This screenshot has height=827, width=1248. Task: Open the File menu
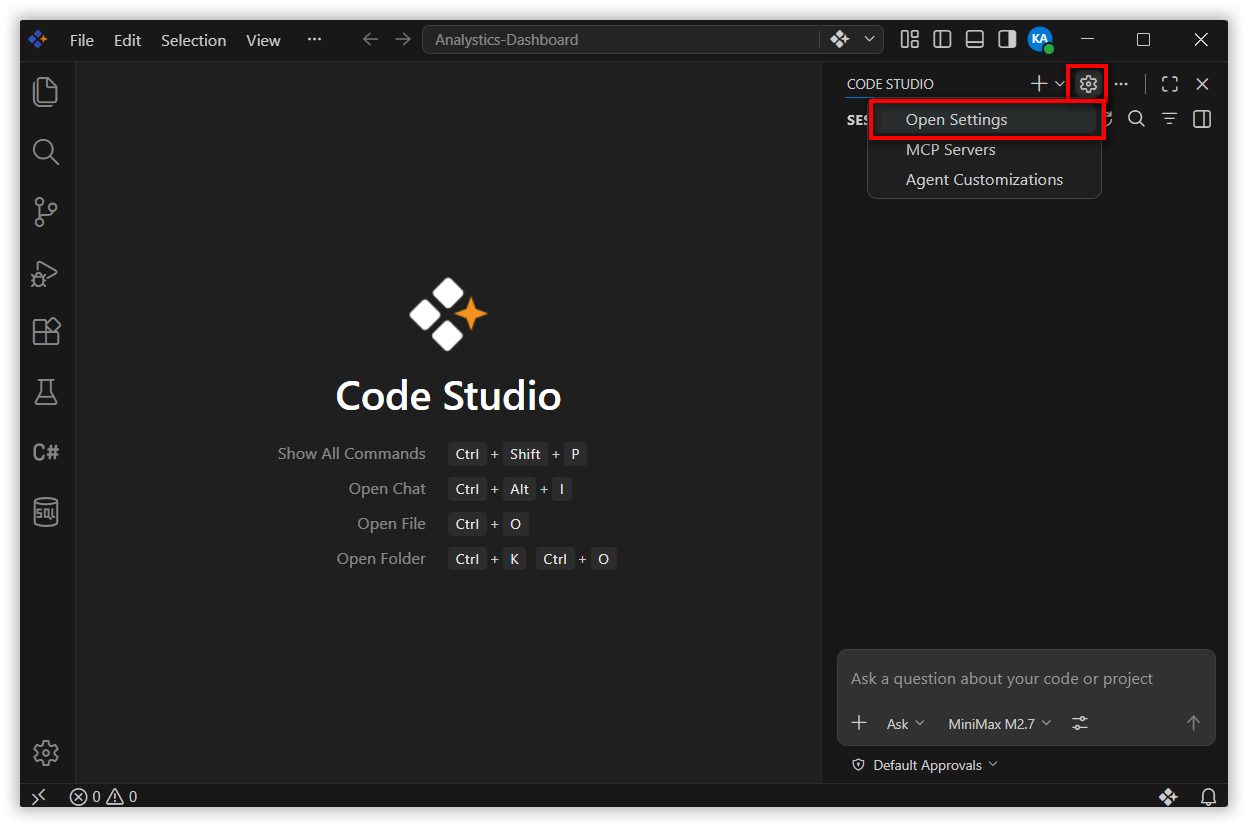coord(82,40)
